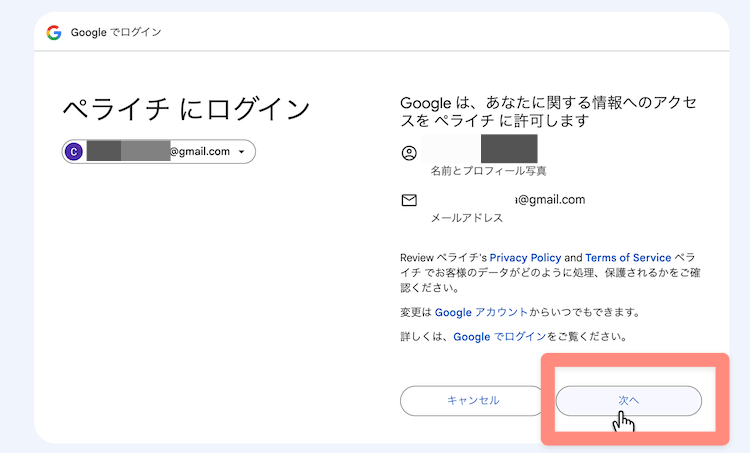750x453 pixels.
Task: Click the キャンセル button
Action: [473, 401]
